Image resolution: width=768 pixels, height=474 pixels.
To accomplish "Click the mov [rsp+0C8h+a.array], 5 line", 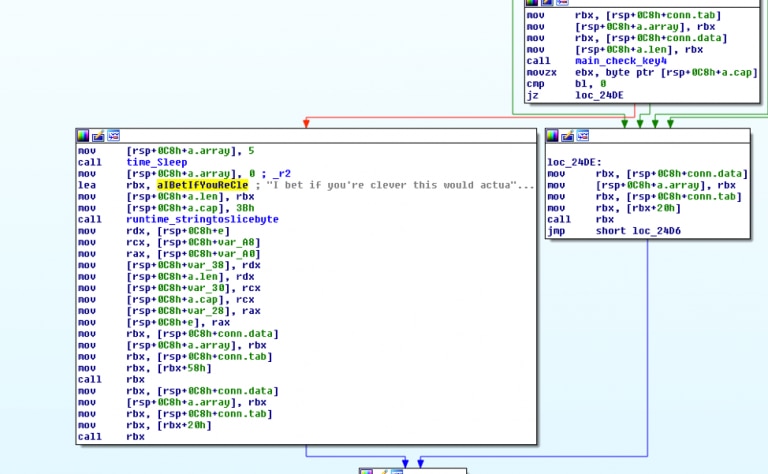I will 167,151.
